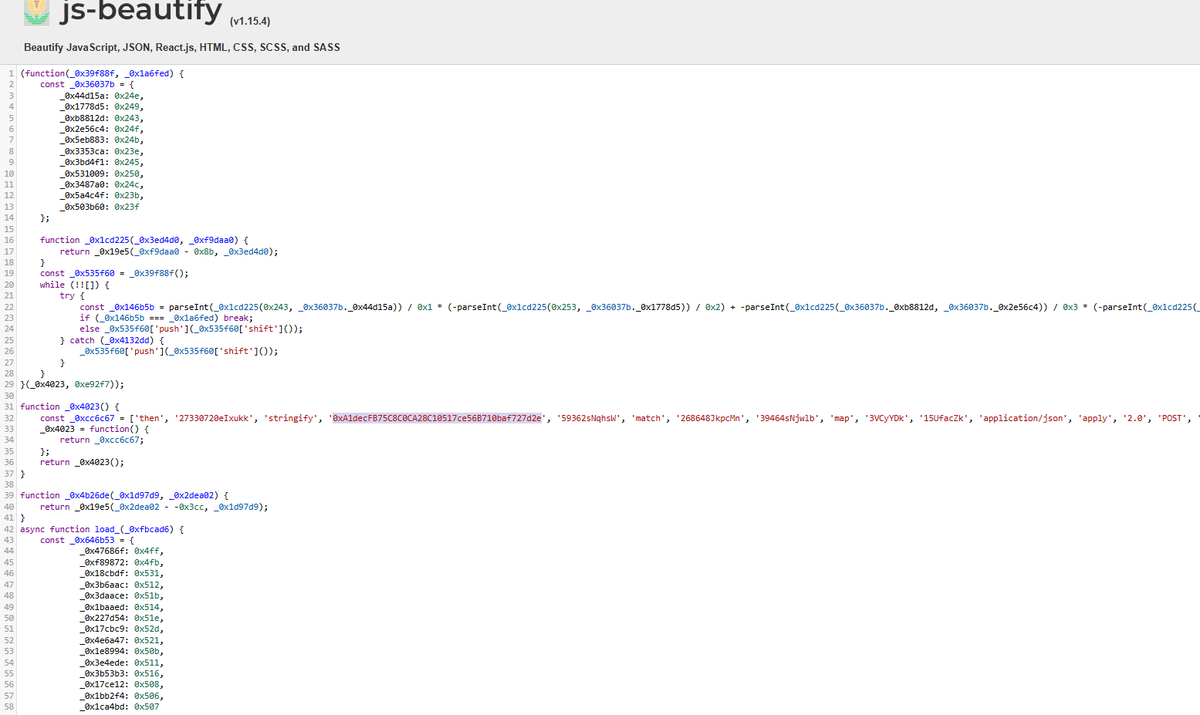This screenshot has height=715, width=1200.
Task: Click the 'Beautify JavaScript, JSON...' subtitle
Action: click(x=180, y=47)
